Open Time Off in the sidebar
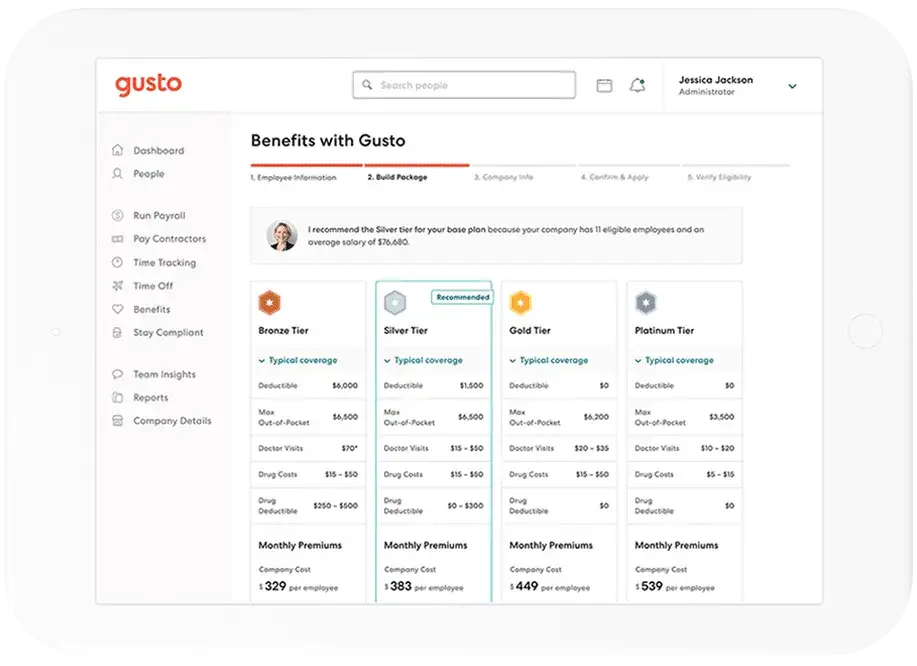 (153, 286)
